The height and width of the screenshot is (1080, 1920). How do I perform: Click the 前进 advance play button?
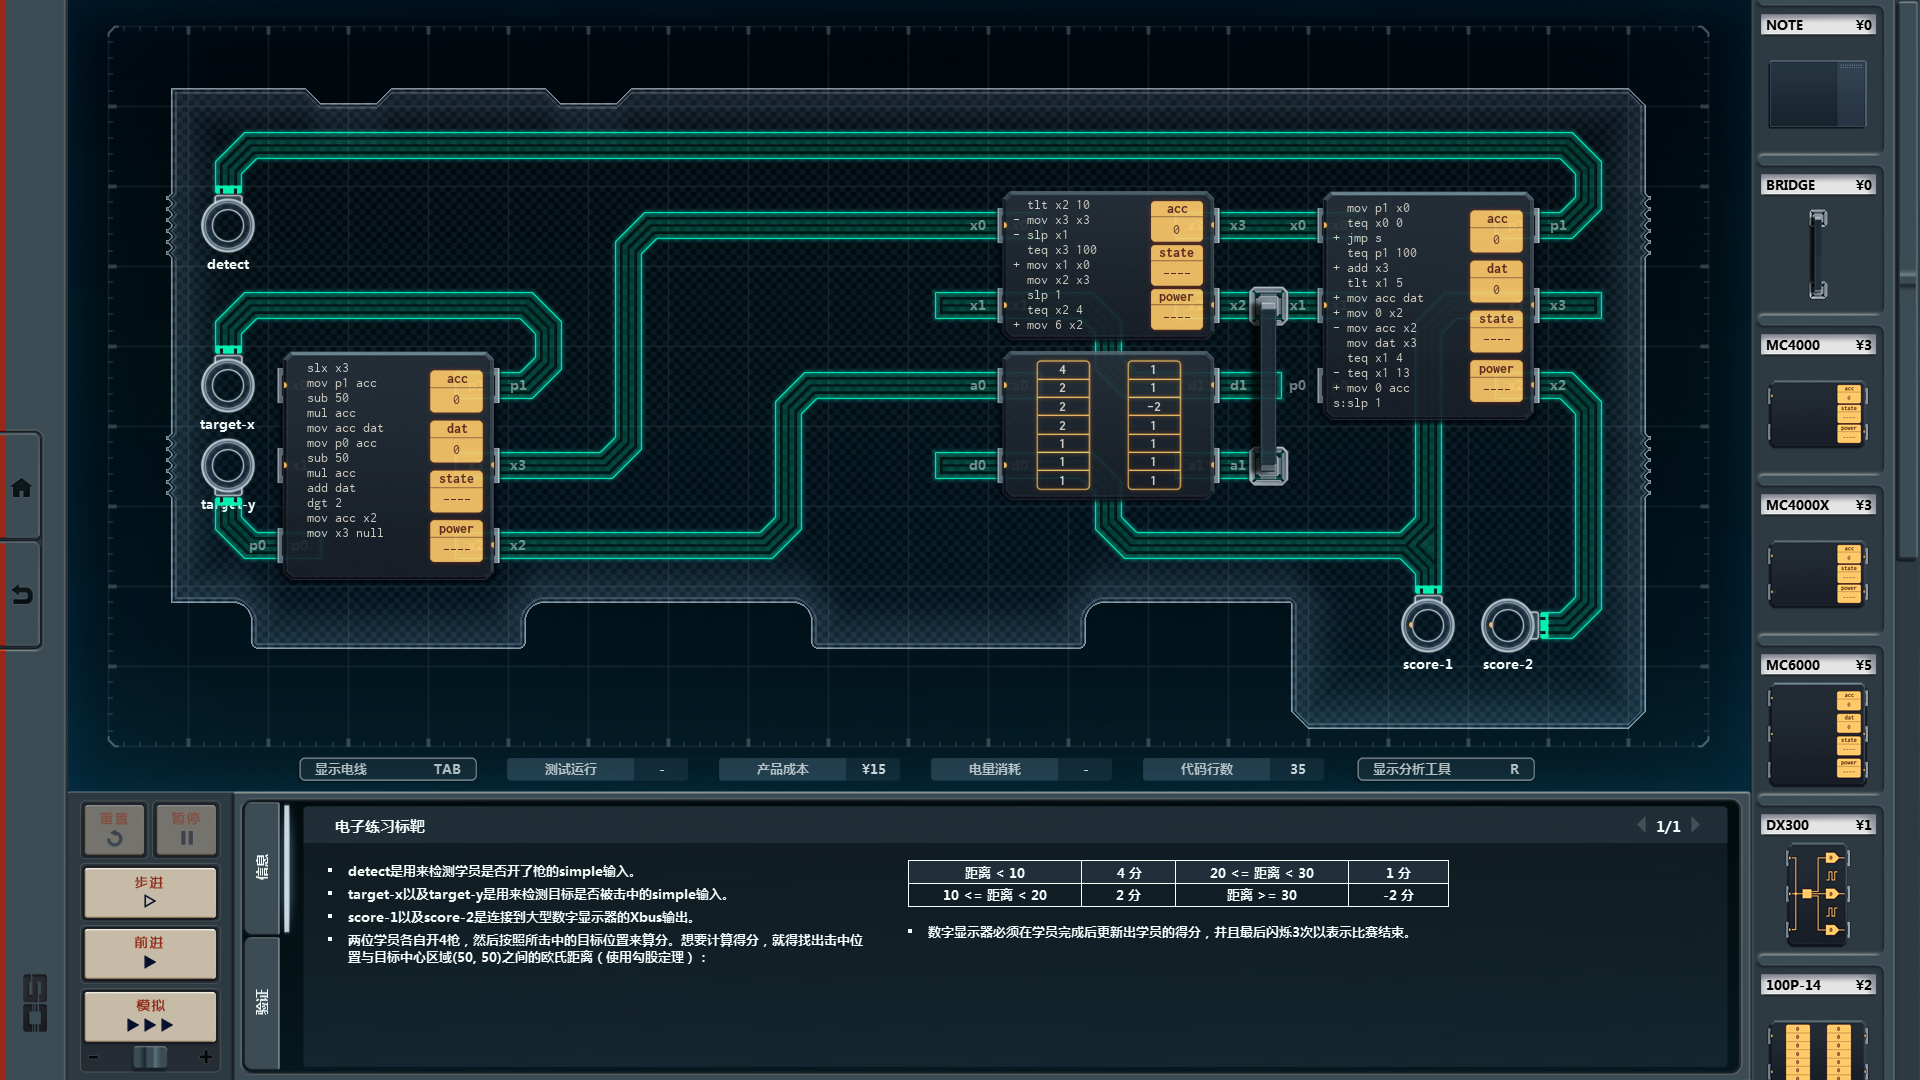pyautogui.click(x=150, y=952)
